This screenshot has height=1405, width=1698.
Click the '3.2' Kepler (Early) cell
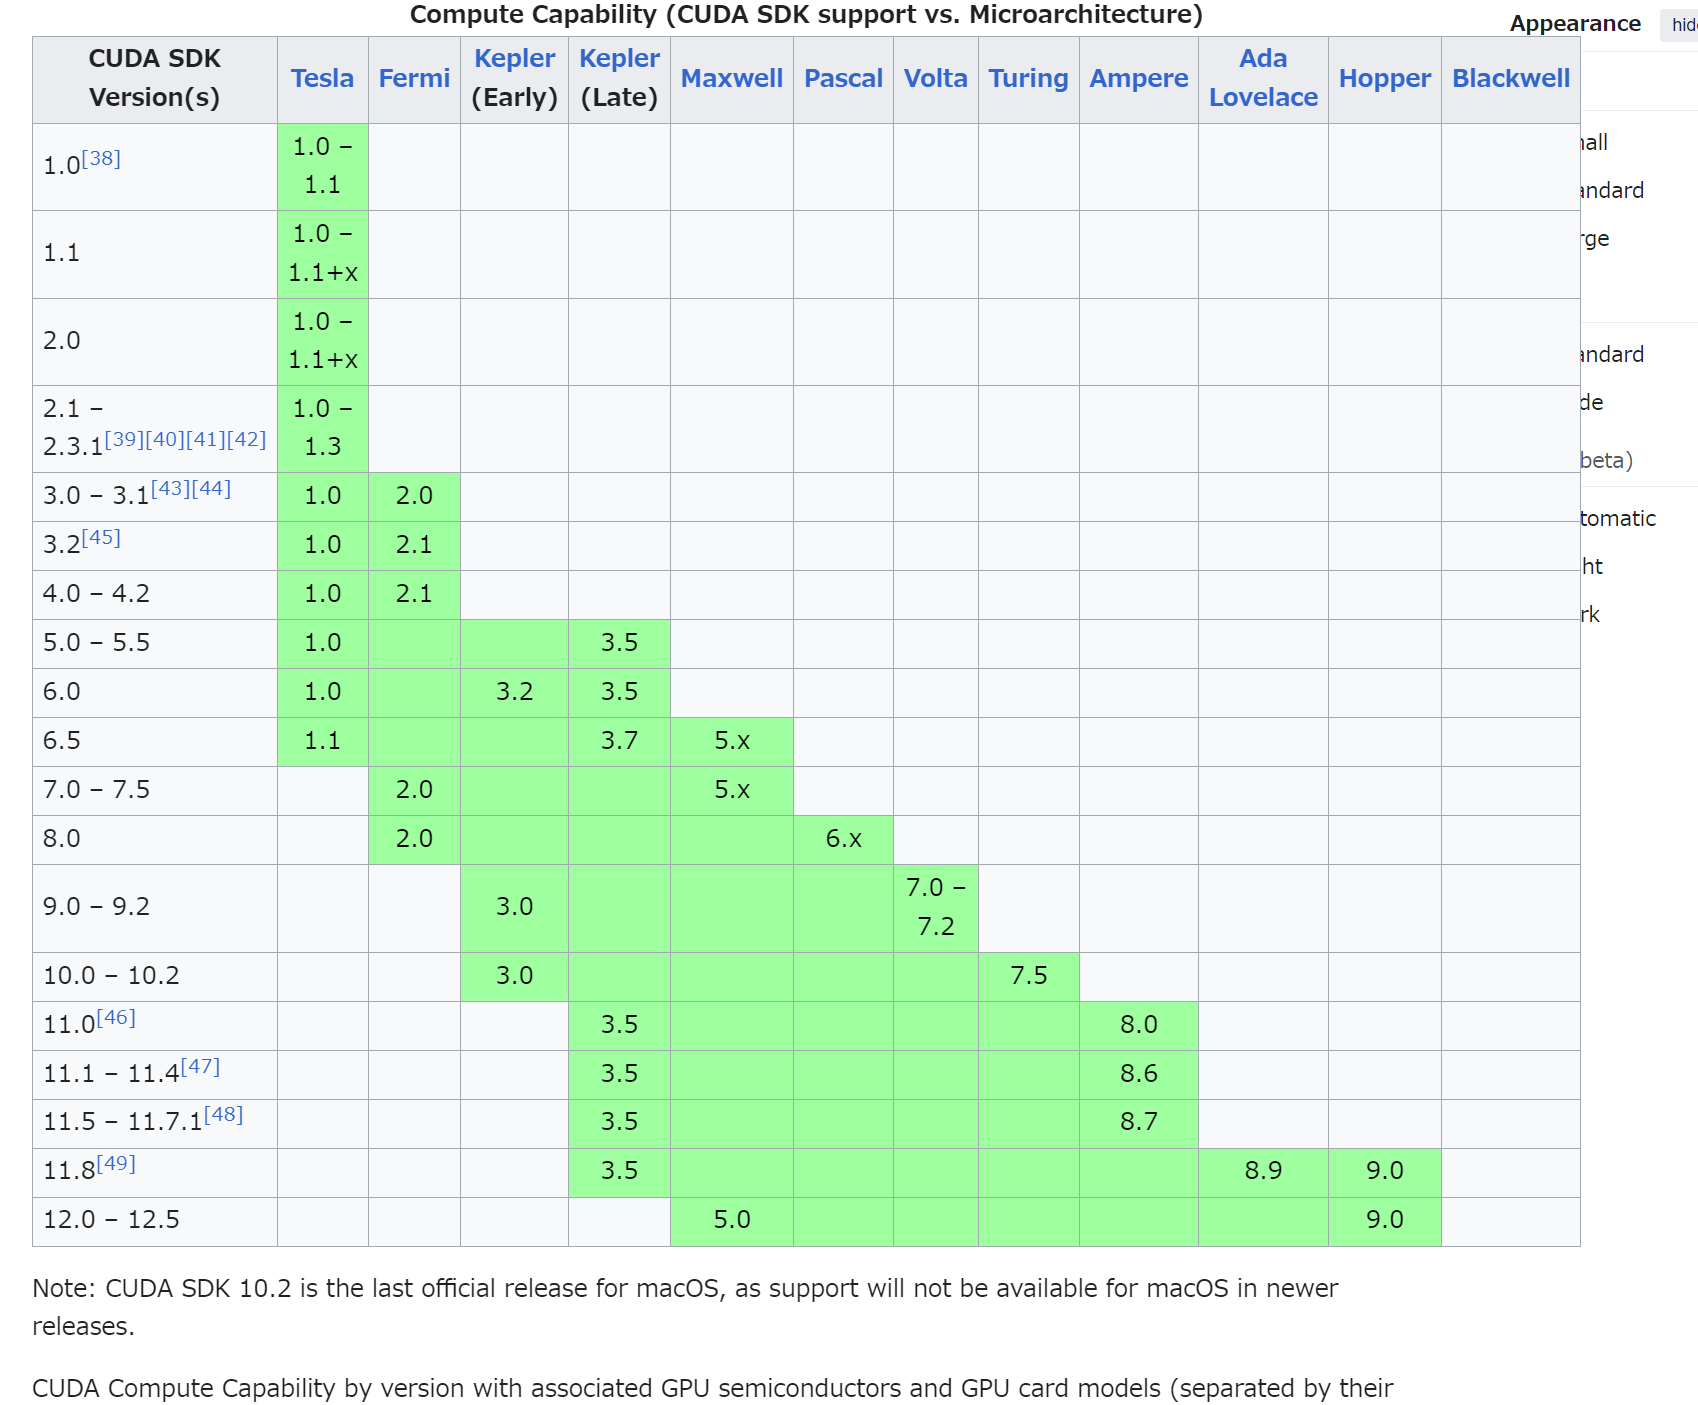(x=514, y=693)
